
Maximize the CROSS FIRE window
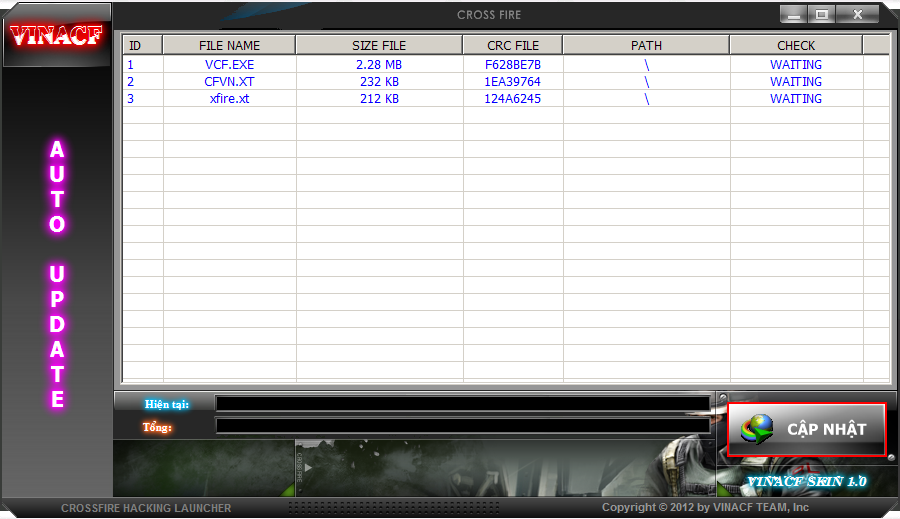pos(822,14)
